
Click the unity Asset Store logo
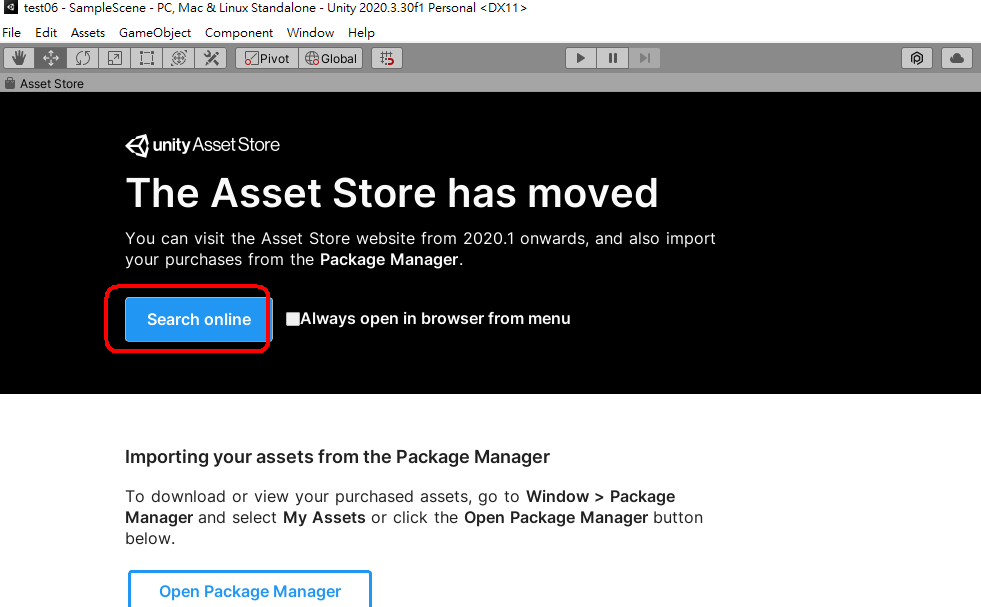[202, 145]
